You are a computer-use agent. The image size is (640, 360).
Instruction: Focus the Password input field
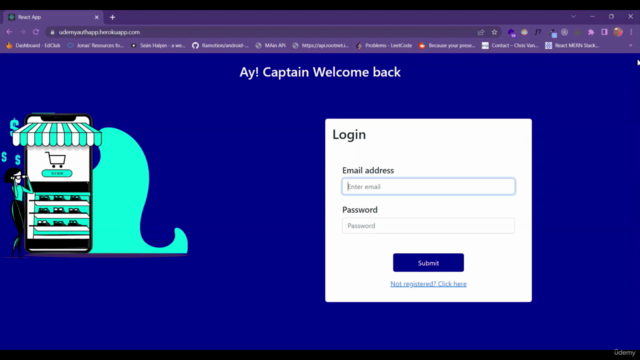(428, 226)
